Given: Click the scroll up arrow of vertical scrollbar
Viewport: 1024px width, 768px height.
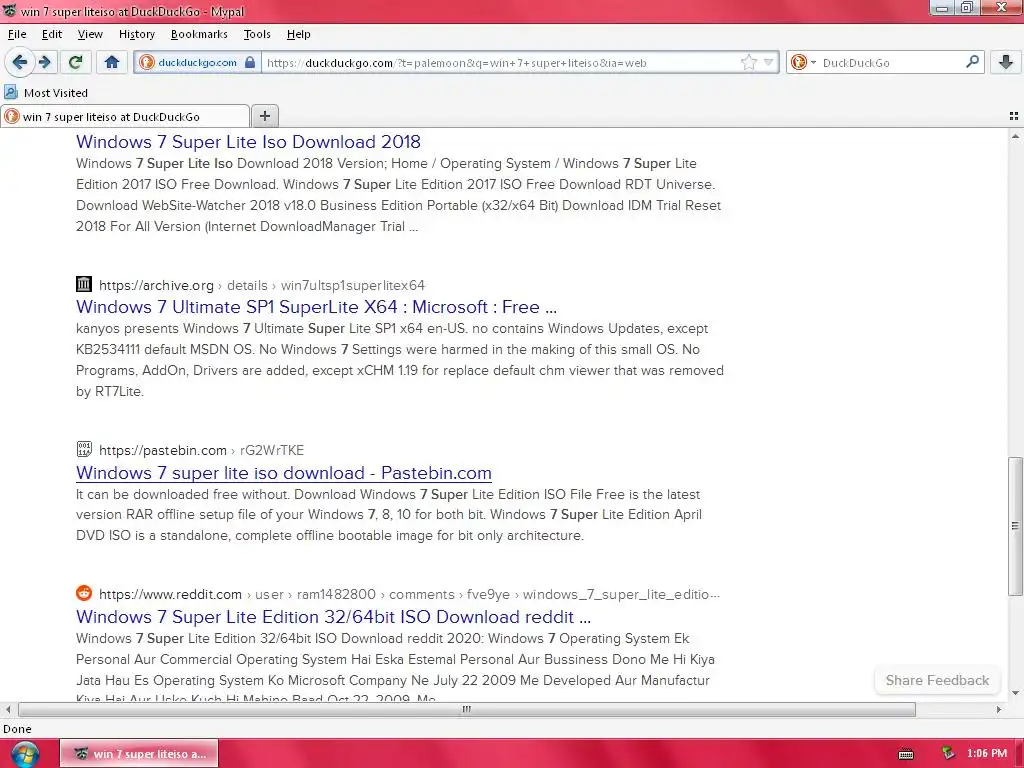Looking at the screenshot, I should [x=1015, y=136].
